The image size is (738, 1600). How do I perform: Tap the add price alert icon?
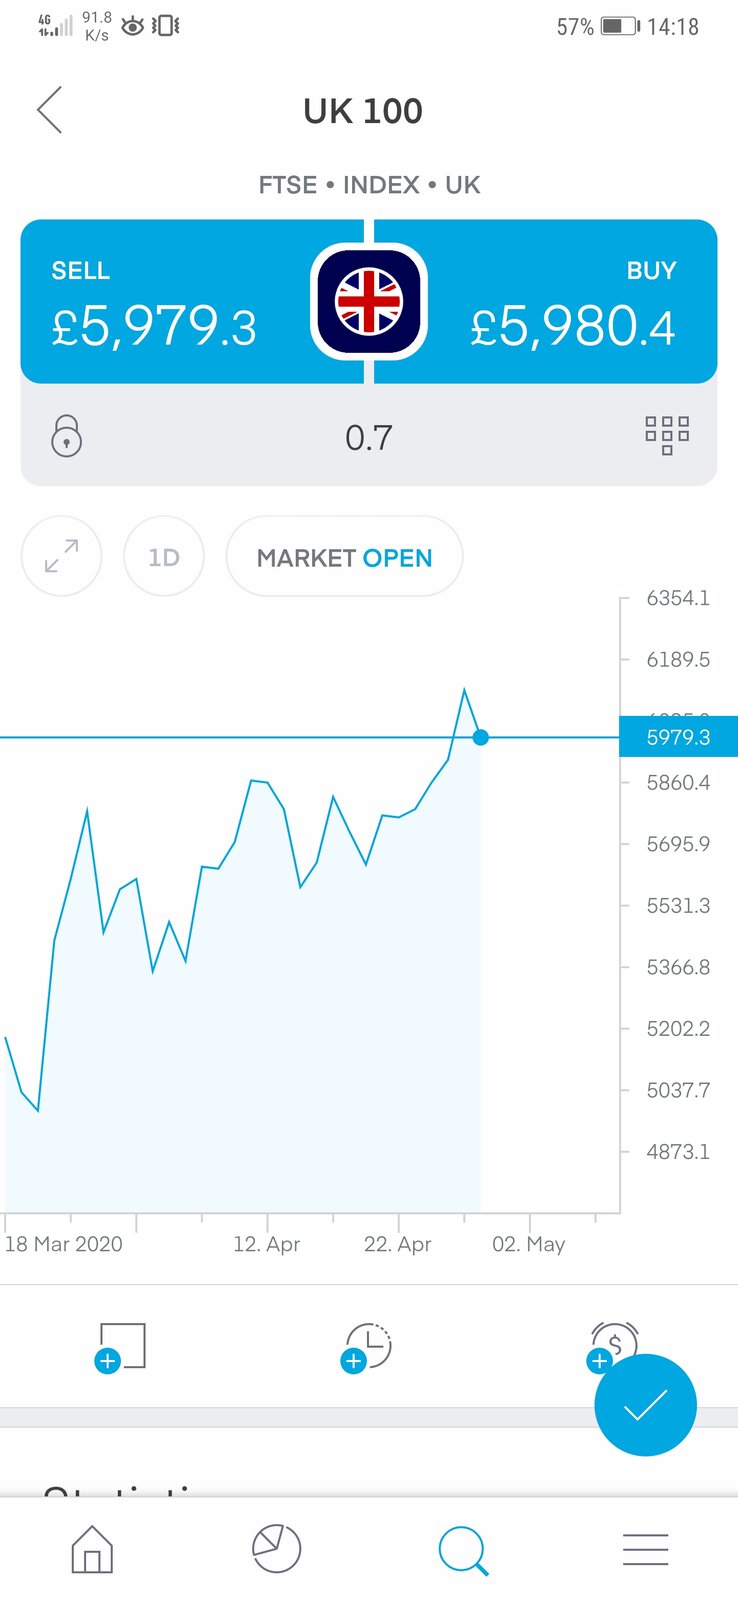click(613, 1345)
